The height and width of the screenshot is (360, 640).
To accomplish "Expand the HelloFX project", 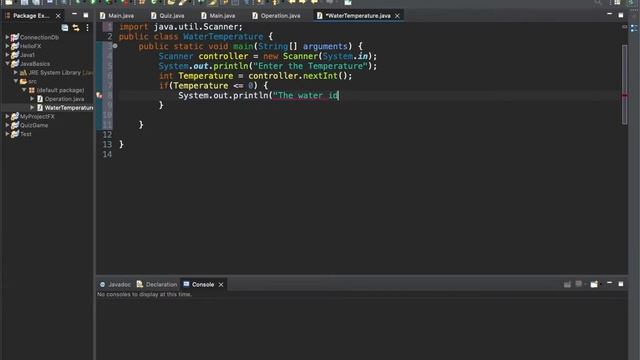I will tap(7, 46).
